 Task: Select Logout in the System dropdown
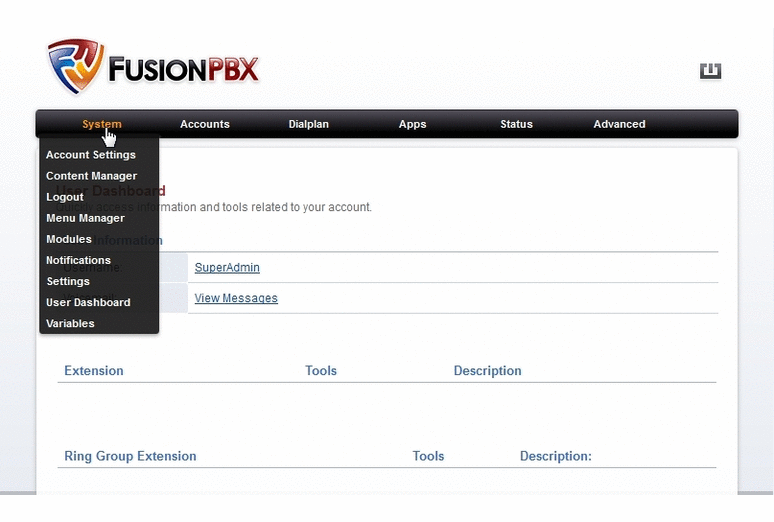click(x=65, y=197)
